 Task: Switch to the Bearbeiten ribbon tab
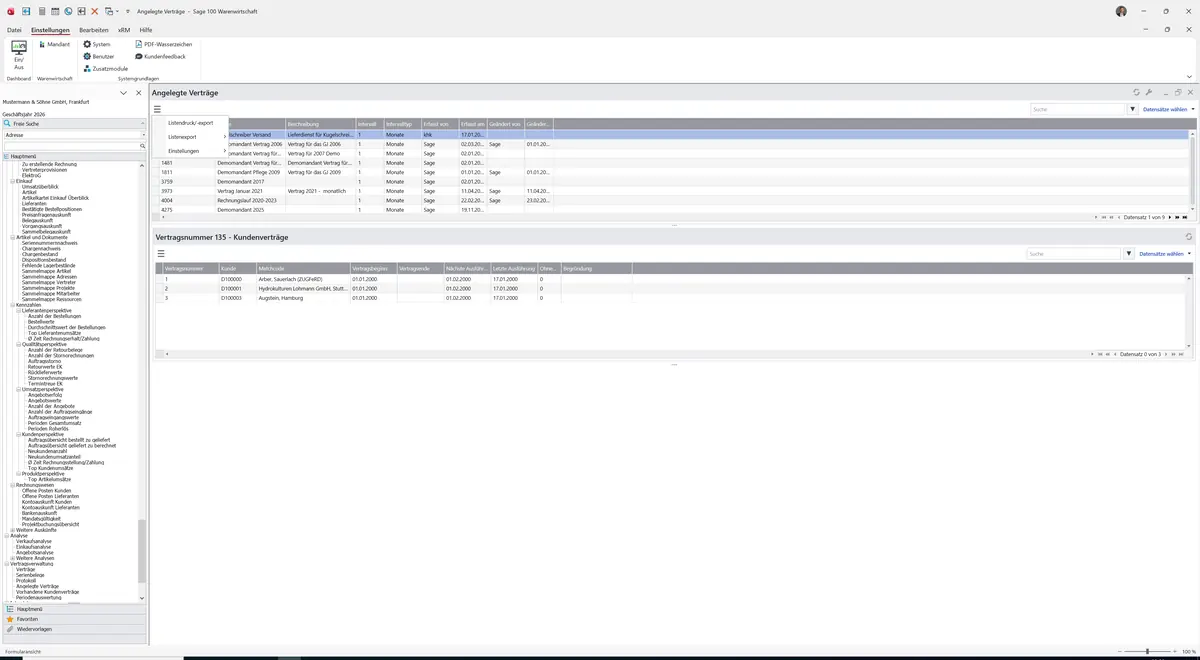tap(94, 30)
